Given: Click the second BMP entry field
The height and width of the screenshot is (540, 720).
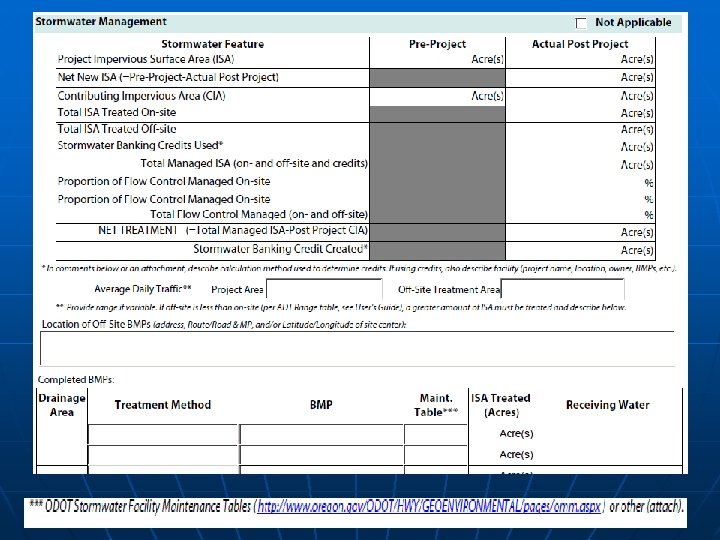Looking at the screenshot, I should [321, 455].
